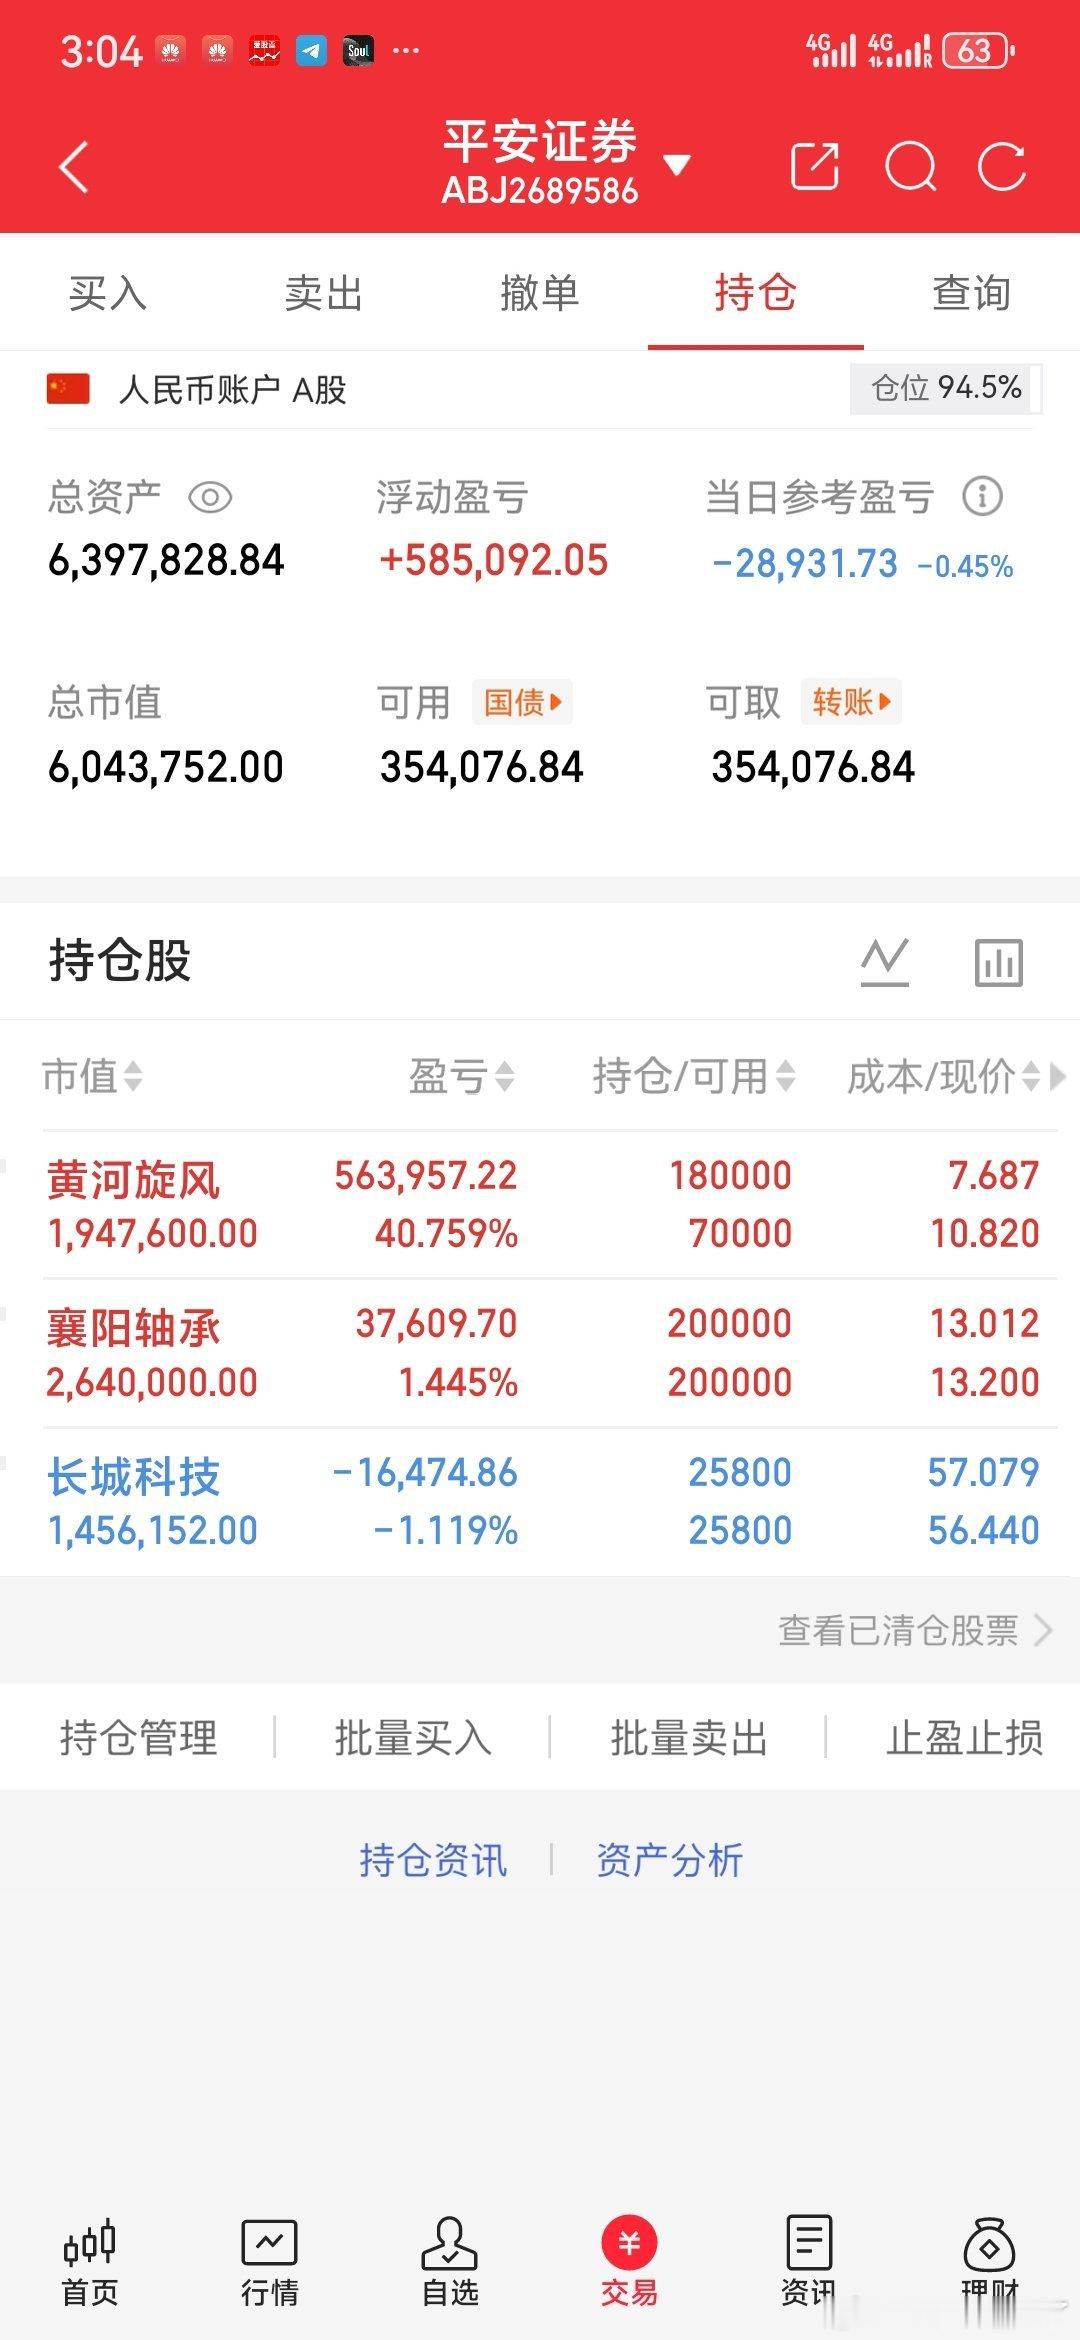Open 查看已清仓股票 chevron link
The height and width of the screenshot is (2340, 1080).
click(x=915, y=1630)
